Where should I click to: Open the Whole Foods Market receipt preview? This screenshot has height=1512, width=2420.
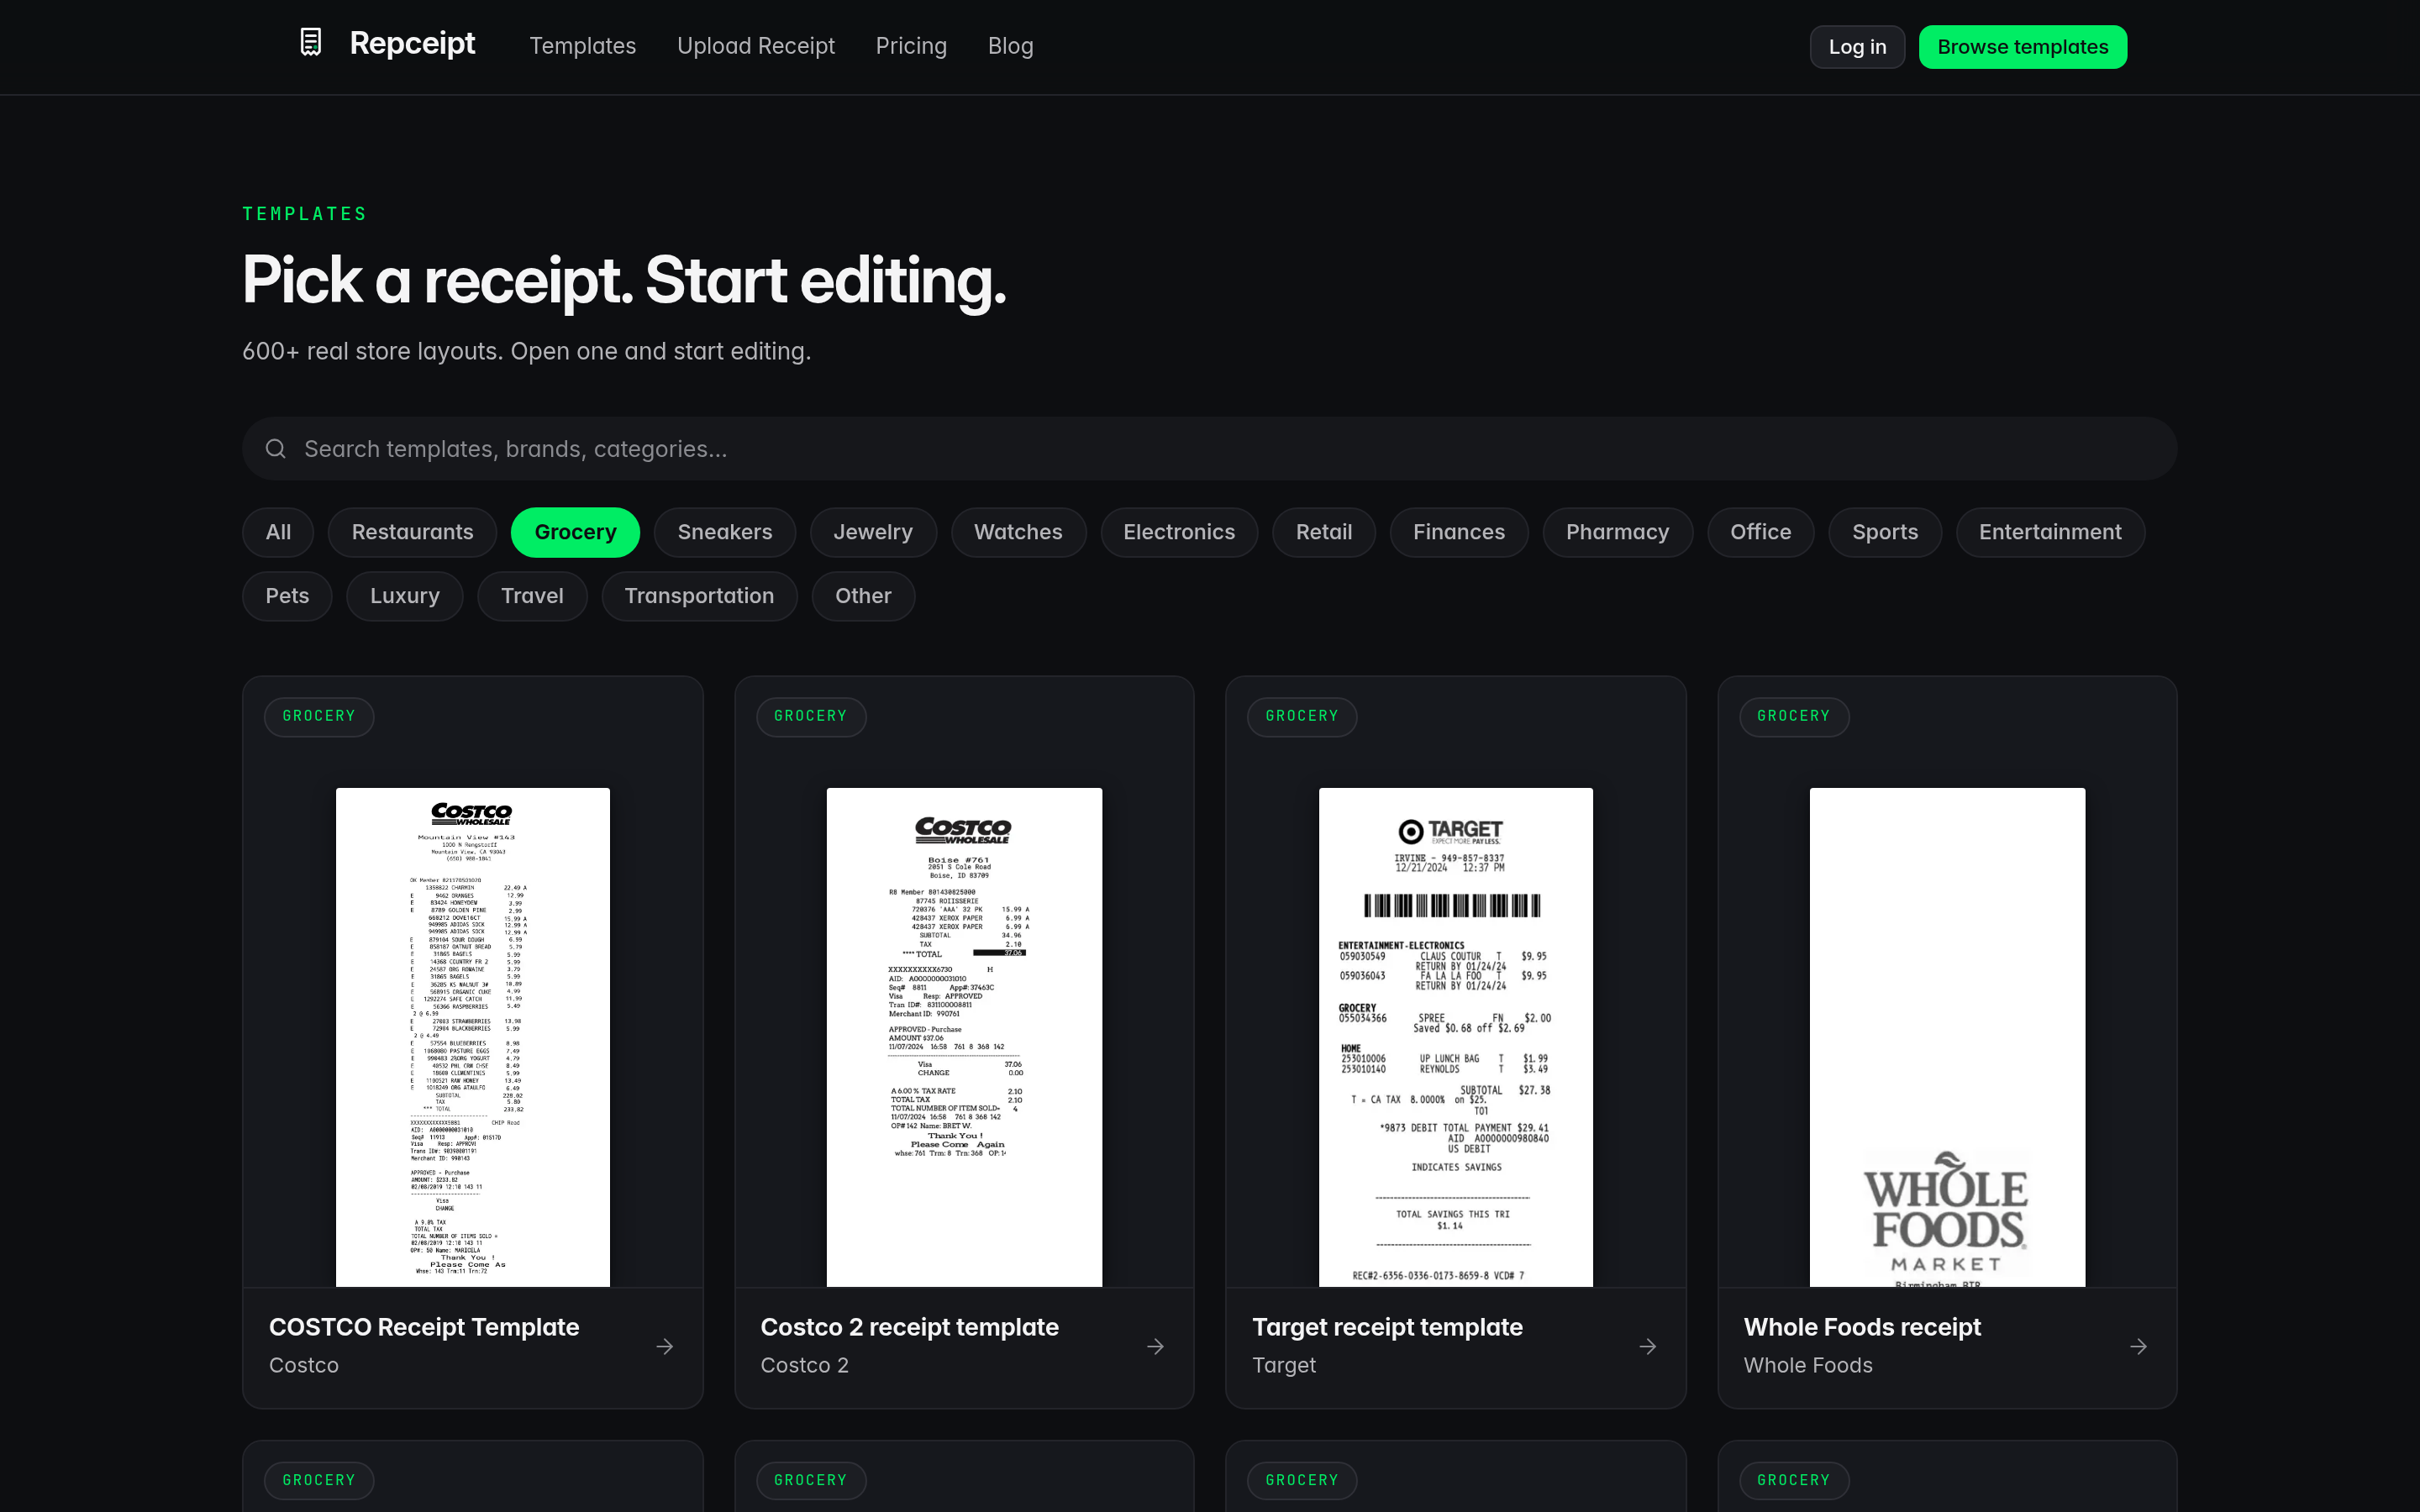click(1947, 1037)
